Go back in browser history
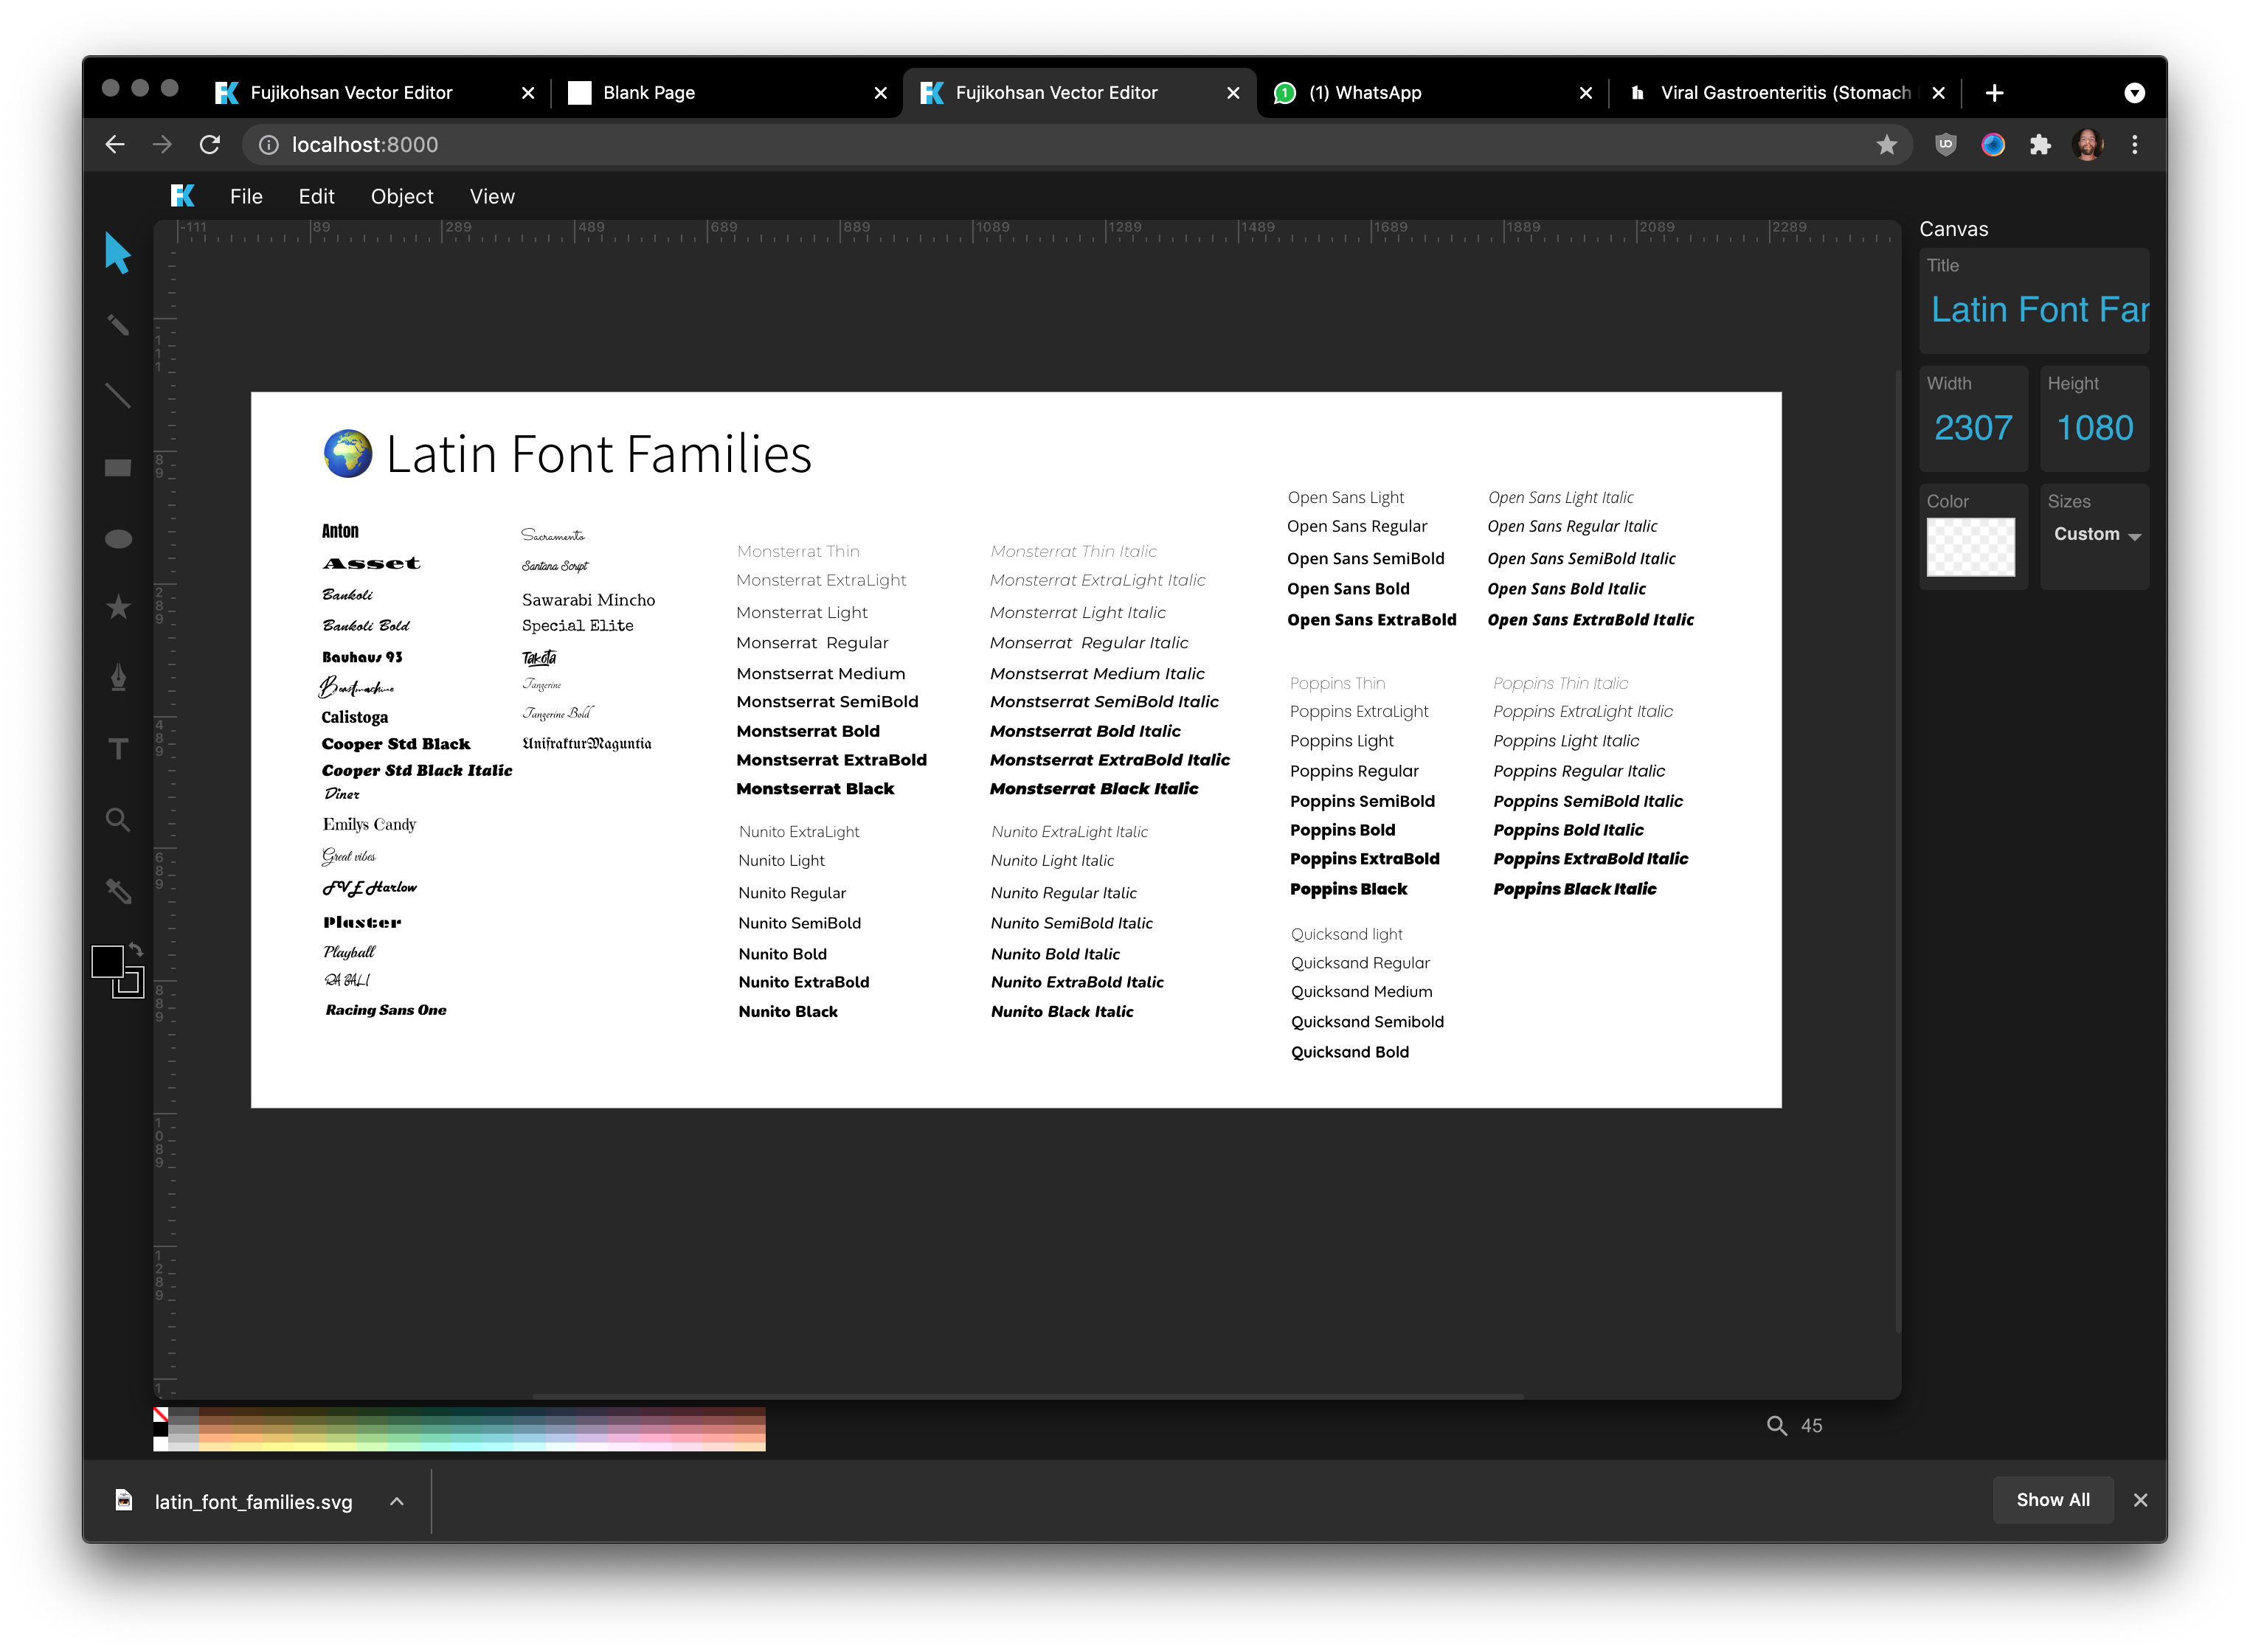The height and width of the screenshot is (1652, 2250). [115, 145]
